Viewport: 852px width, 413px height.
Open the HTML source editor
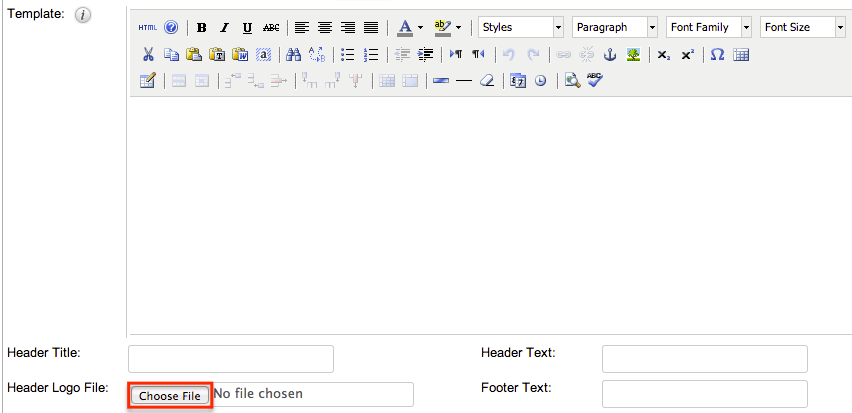pyautogui.click(x=147, y=27)
